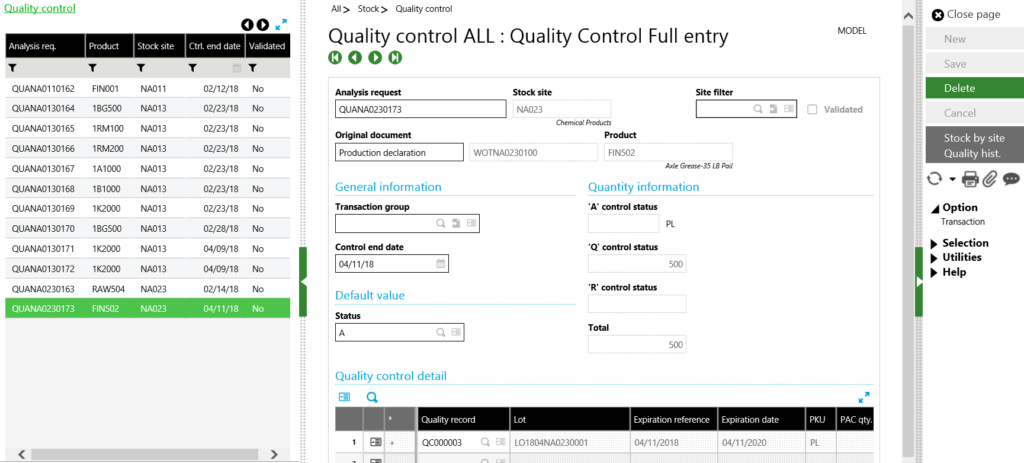The height and width of the screenshot is (463, 1024).
Task: Collapse left list panel with green handle
Action: pos(302,282)
